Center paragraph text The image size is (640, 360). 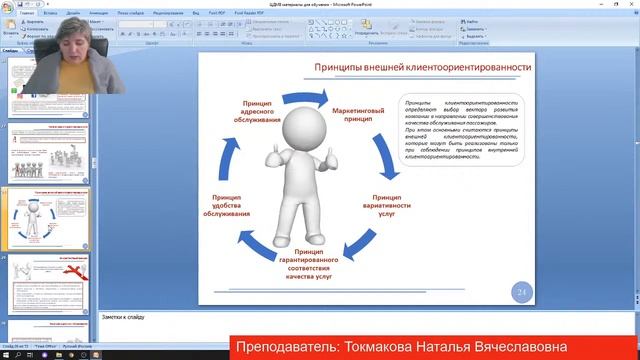coord(207,34)
